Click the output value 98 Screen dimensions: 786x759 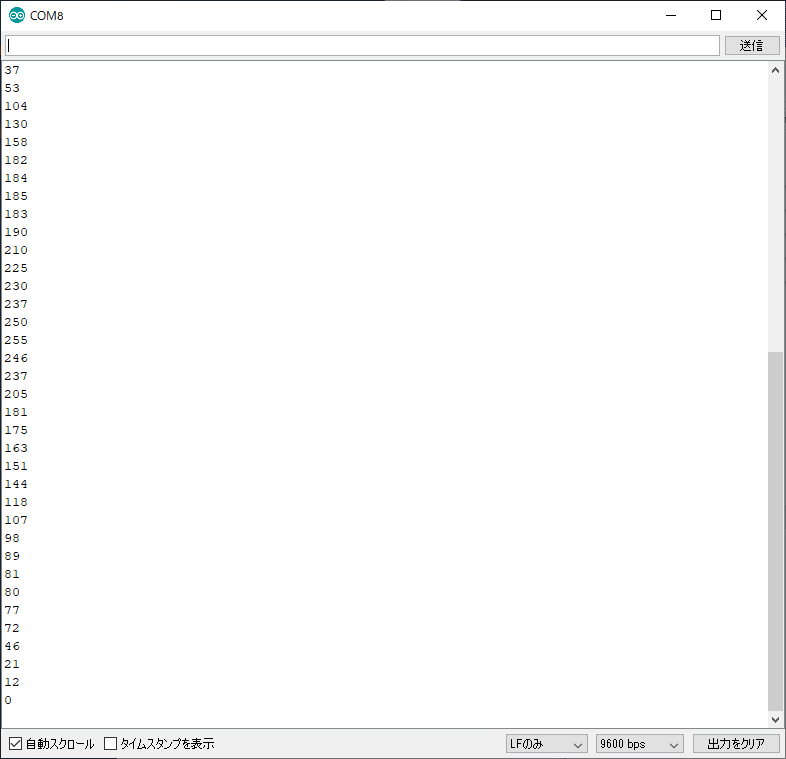pos(12,538)
